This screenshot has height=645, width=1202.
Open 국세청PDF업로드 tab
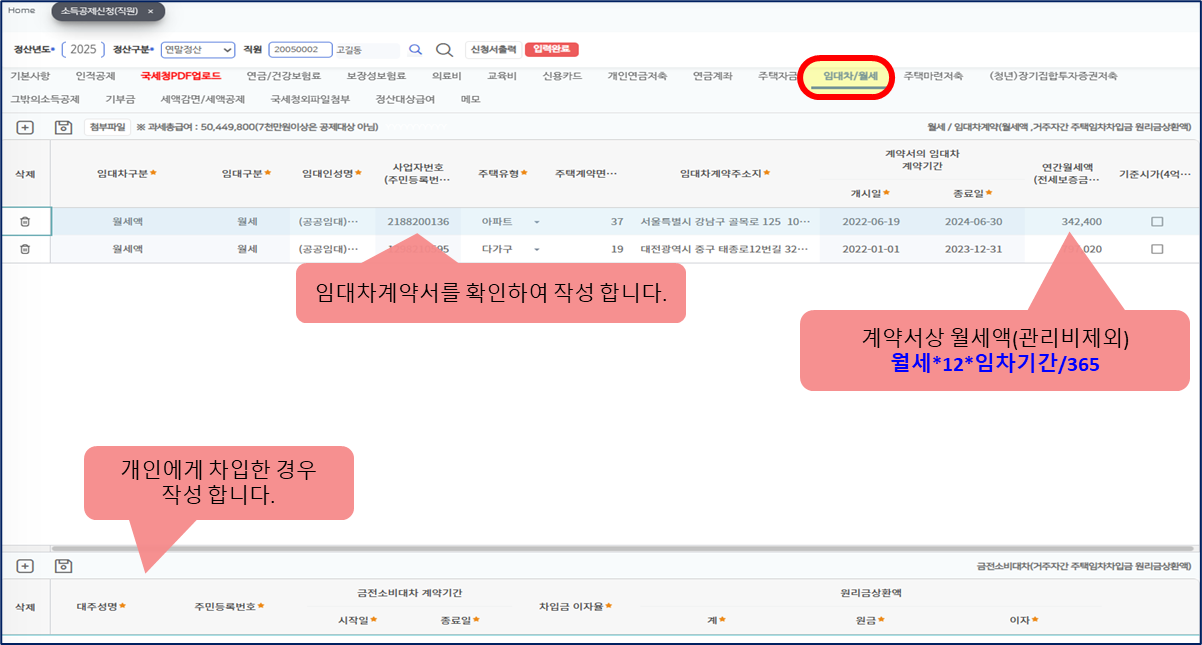pyautogui.click(x=181, y=75)
